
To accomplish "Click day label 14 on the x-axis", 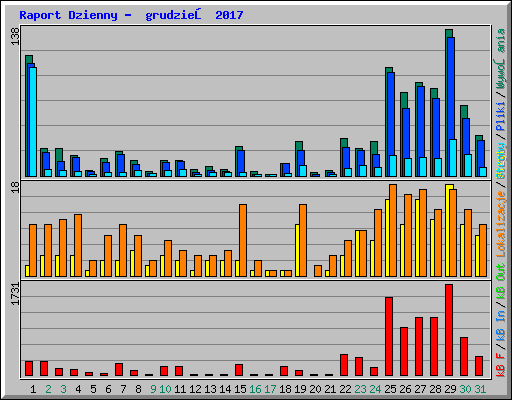I will coord(225,389).
